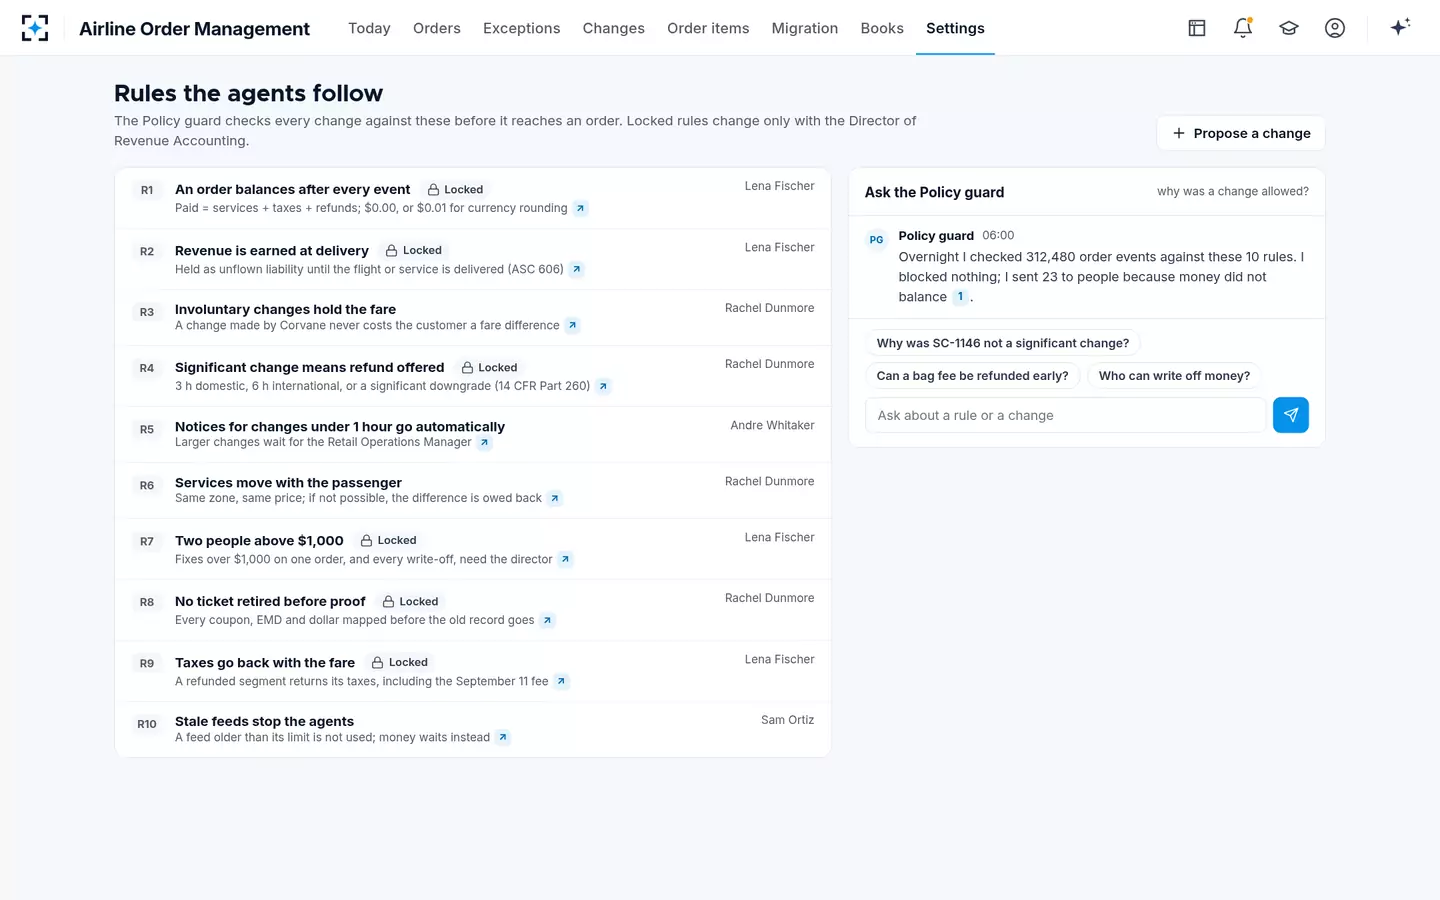This screenshot has width=1440, height=900.
Task: Open R5 notices rule arrow link
Action: tap(485, 442)
